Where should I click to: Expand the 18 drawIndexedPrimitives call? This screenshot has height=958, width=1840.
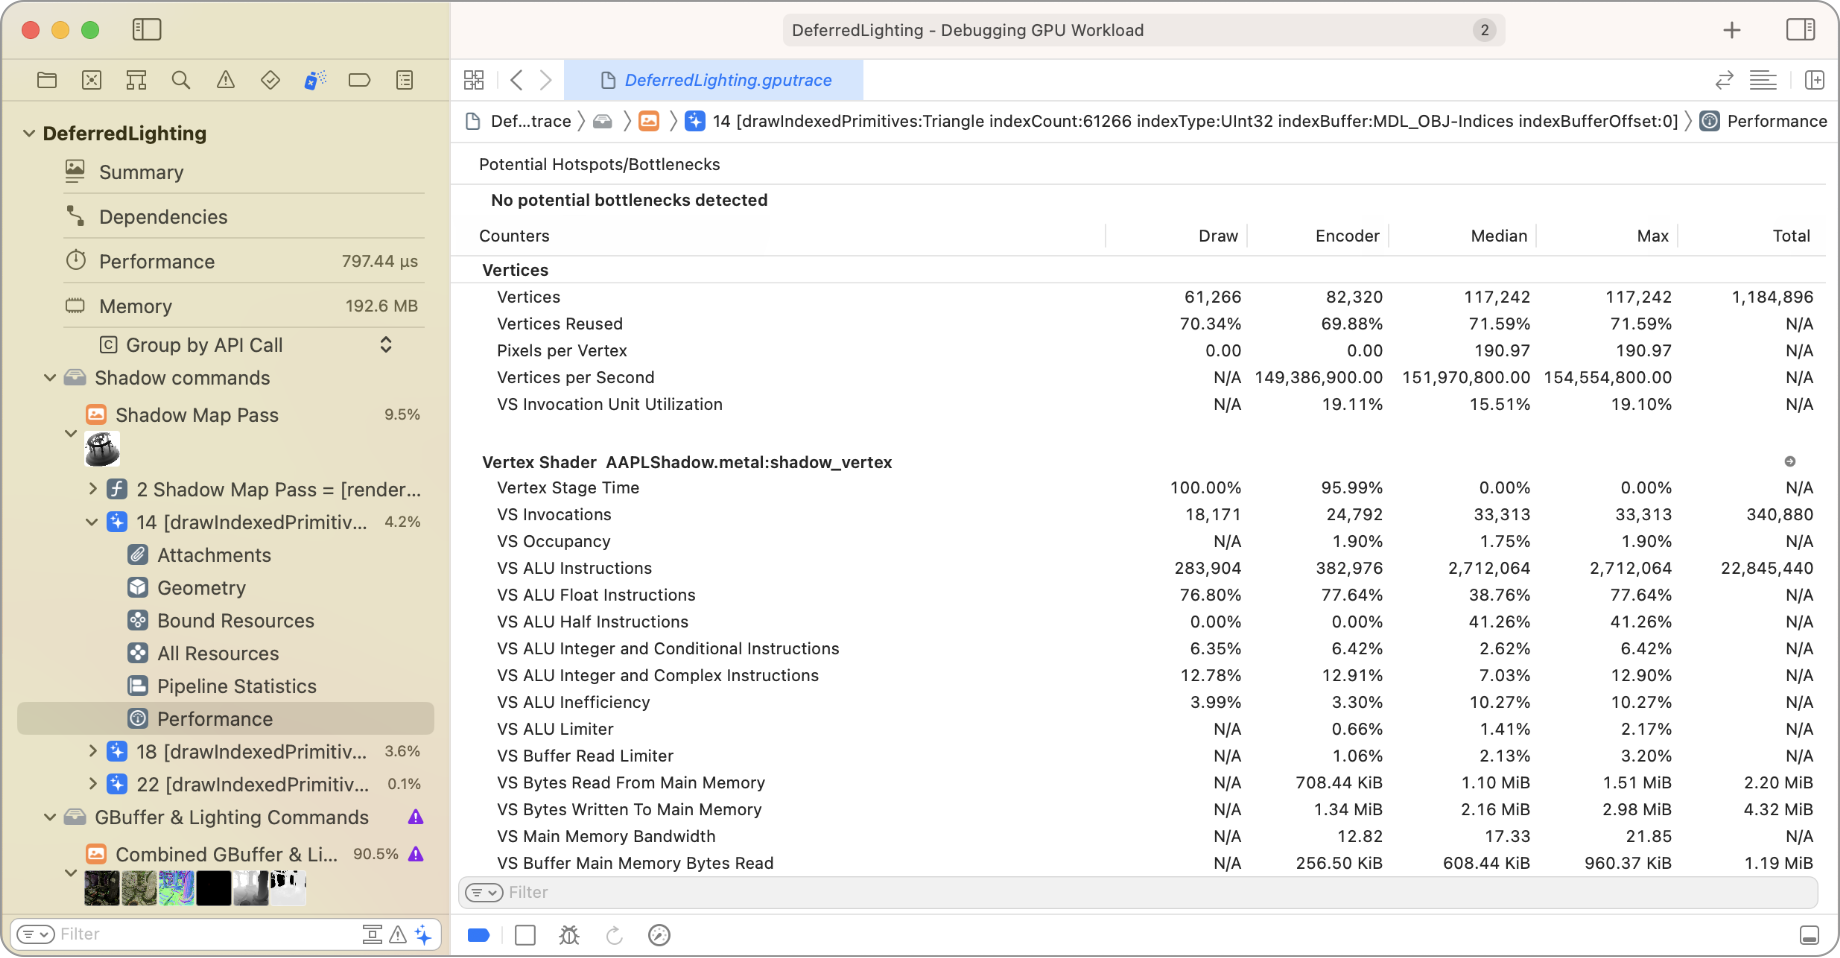[93, 752]
